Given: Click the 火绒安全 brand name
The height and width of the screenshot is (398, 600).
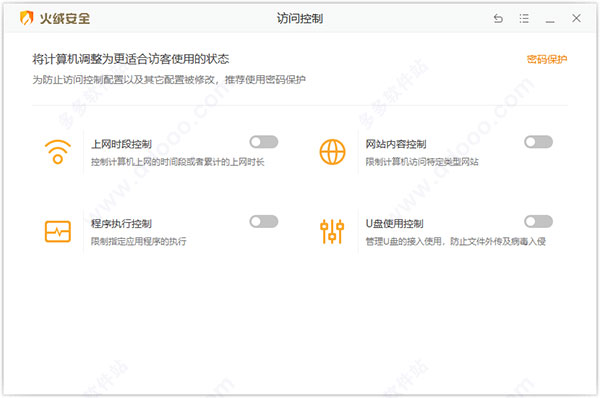Looking at the screenshot, I should pos(65,18).
